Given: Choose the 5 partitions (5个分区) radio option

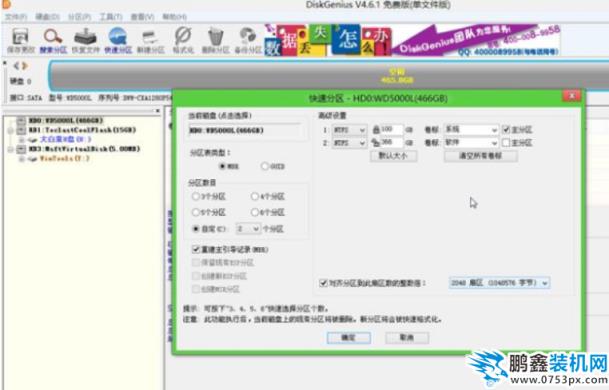Looking at the screenshot, I should (196, 212).
